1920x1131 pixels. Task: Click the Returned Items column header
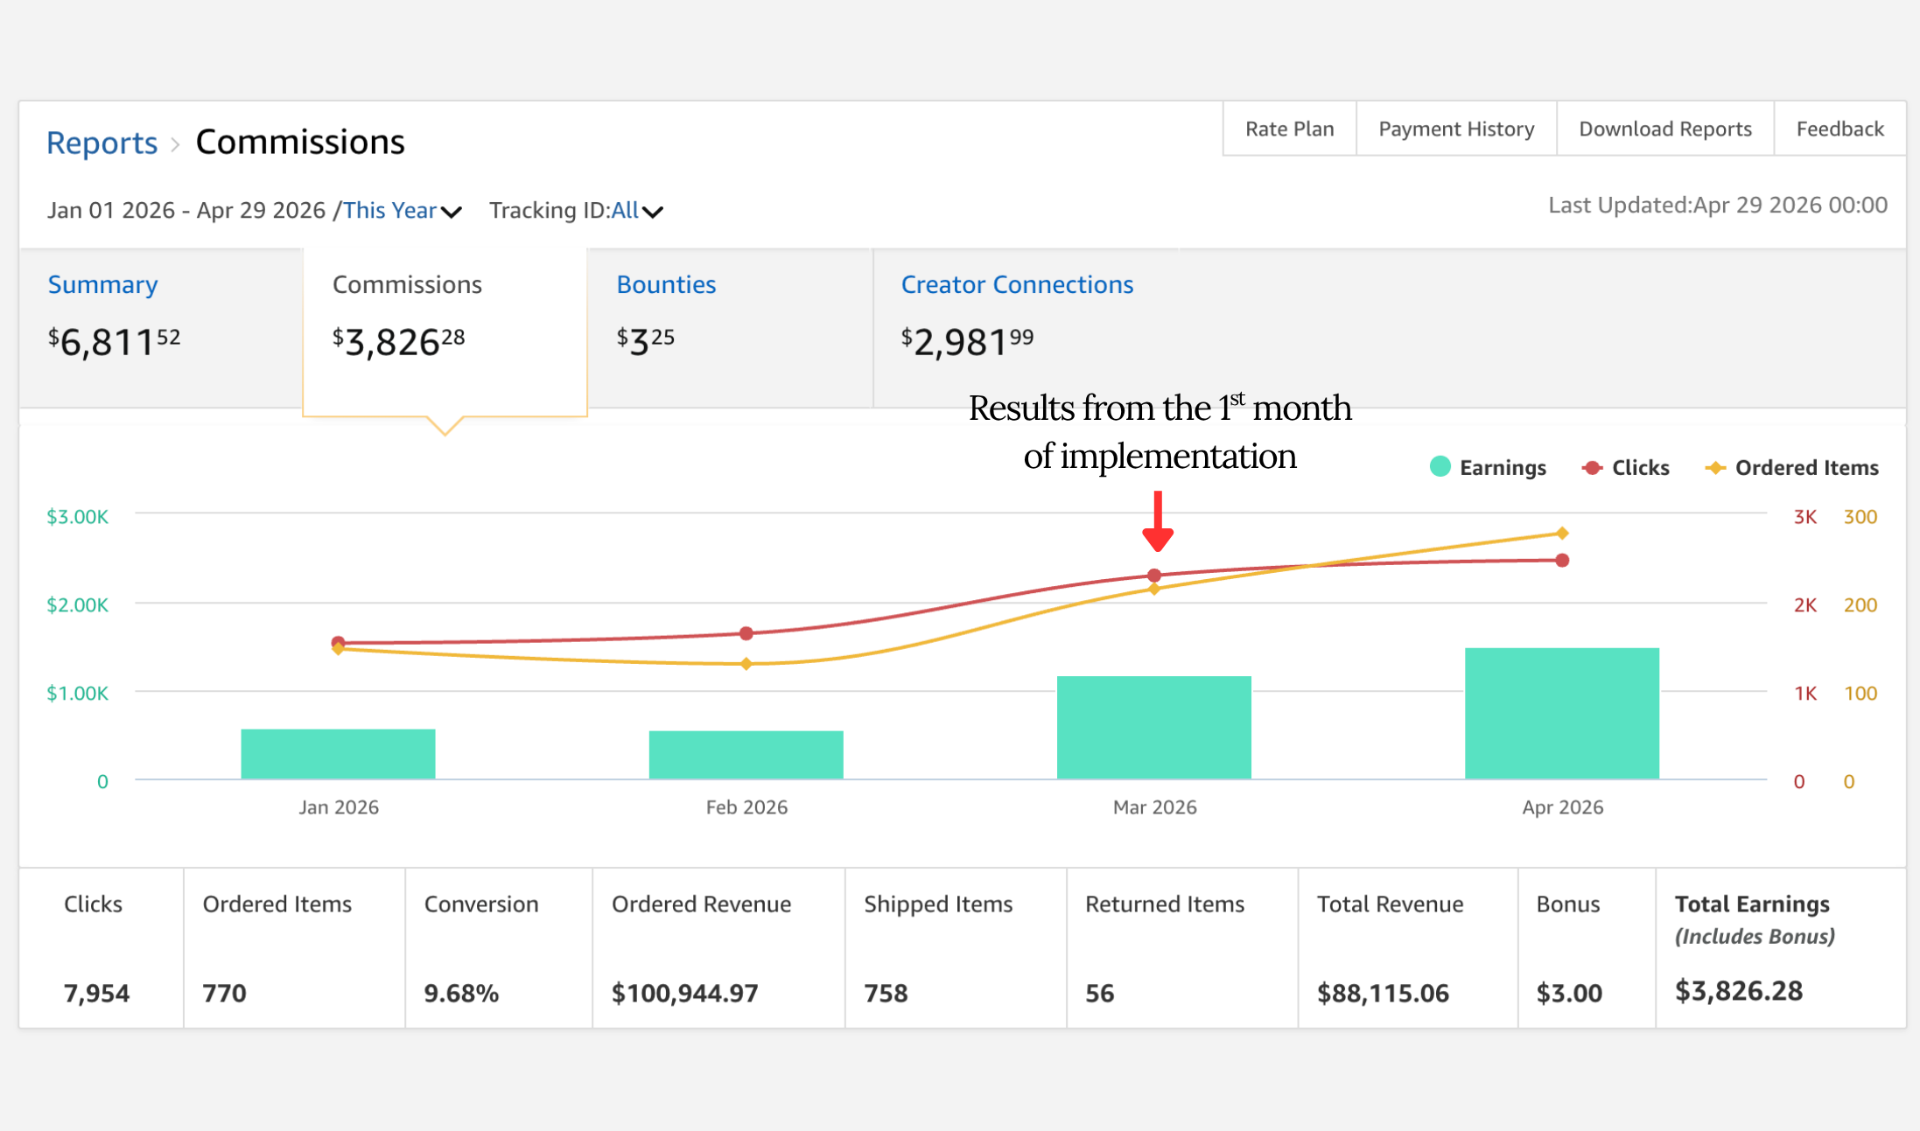click(1165, 904)
